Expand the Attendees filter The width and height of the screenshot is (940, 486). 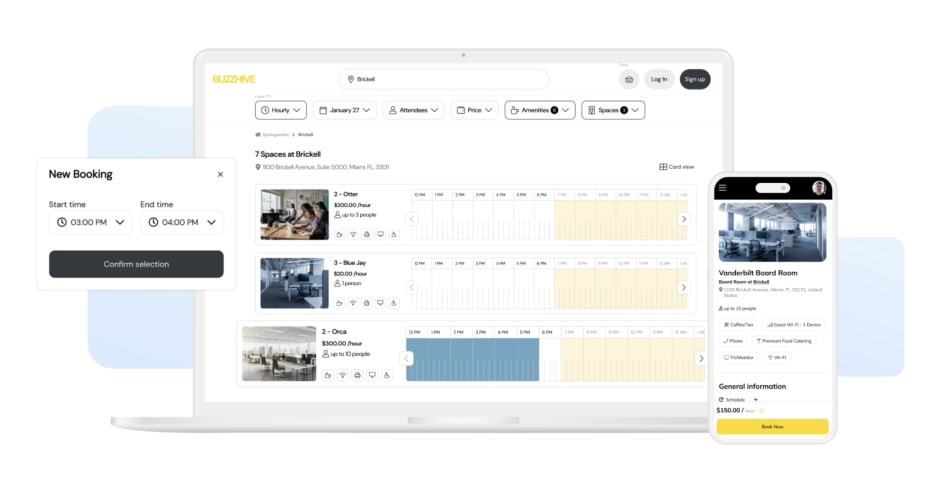click(414, 110)
